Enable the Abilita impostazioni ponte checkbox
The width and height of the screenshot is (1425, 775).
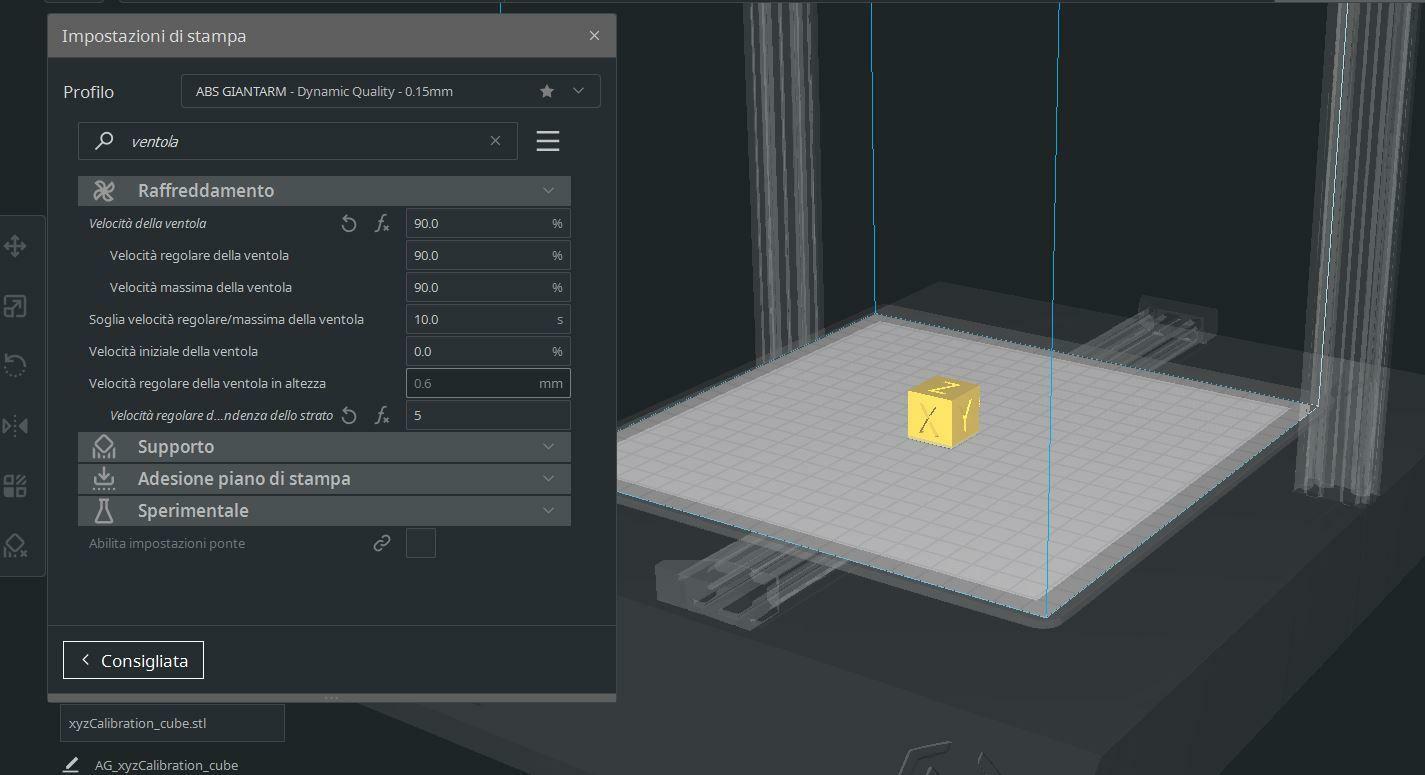(421, 544)
